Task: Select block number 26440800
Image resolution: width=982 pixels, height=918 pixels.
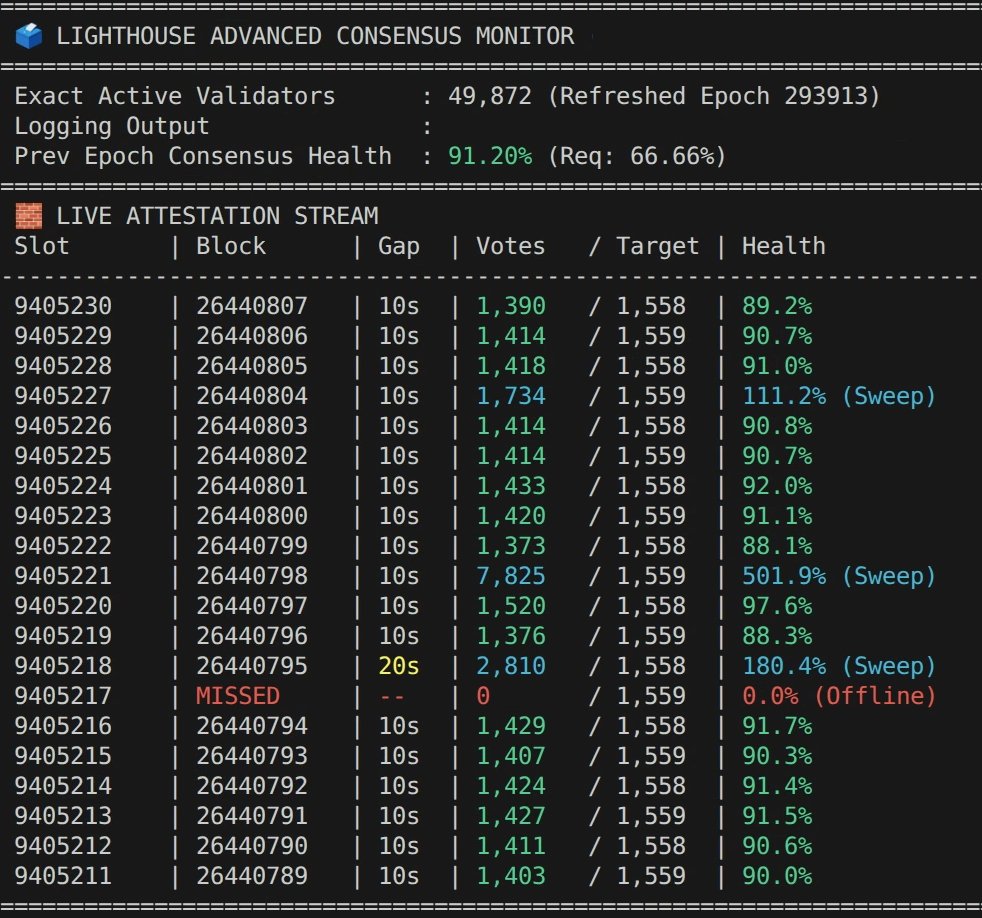Action: click(252, 516)
